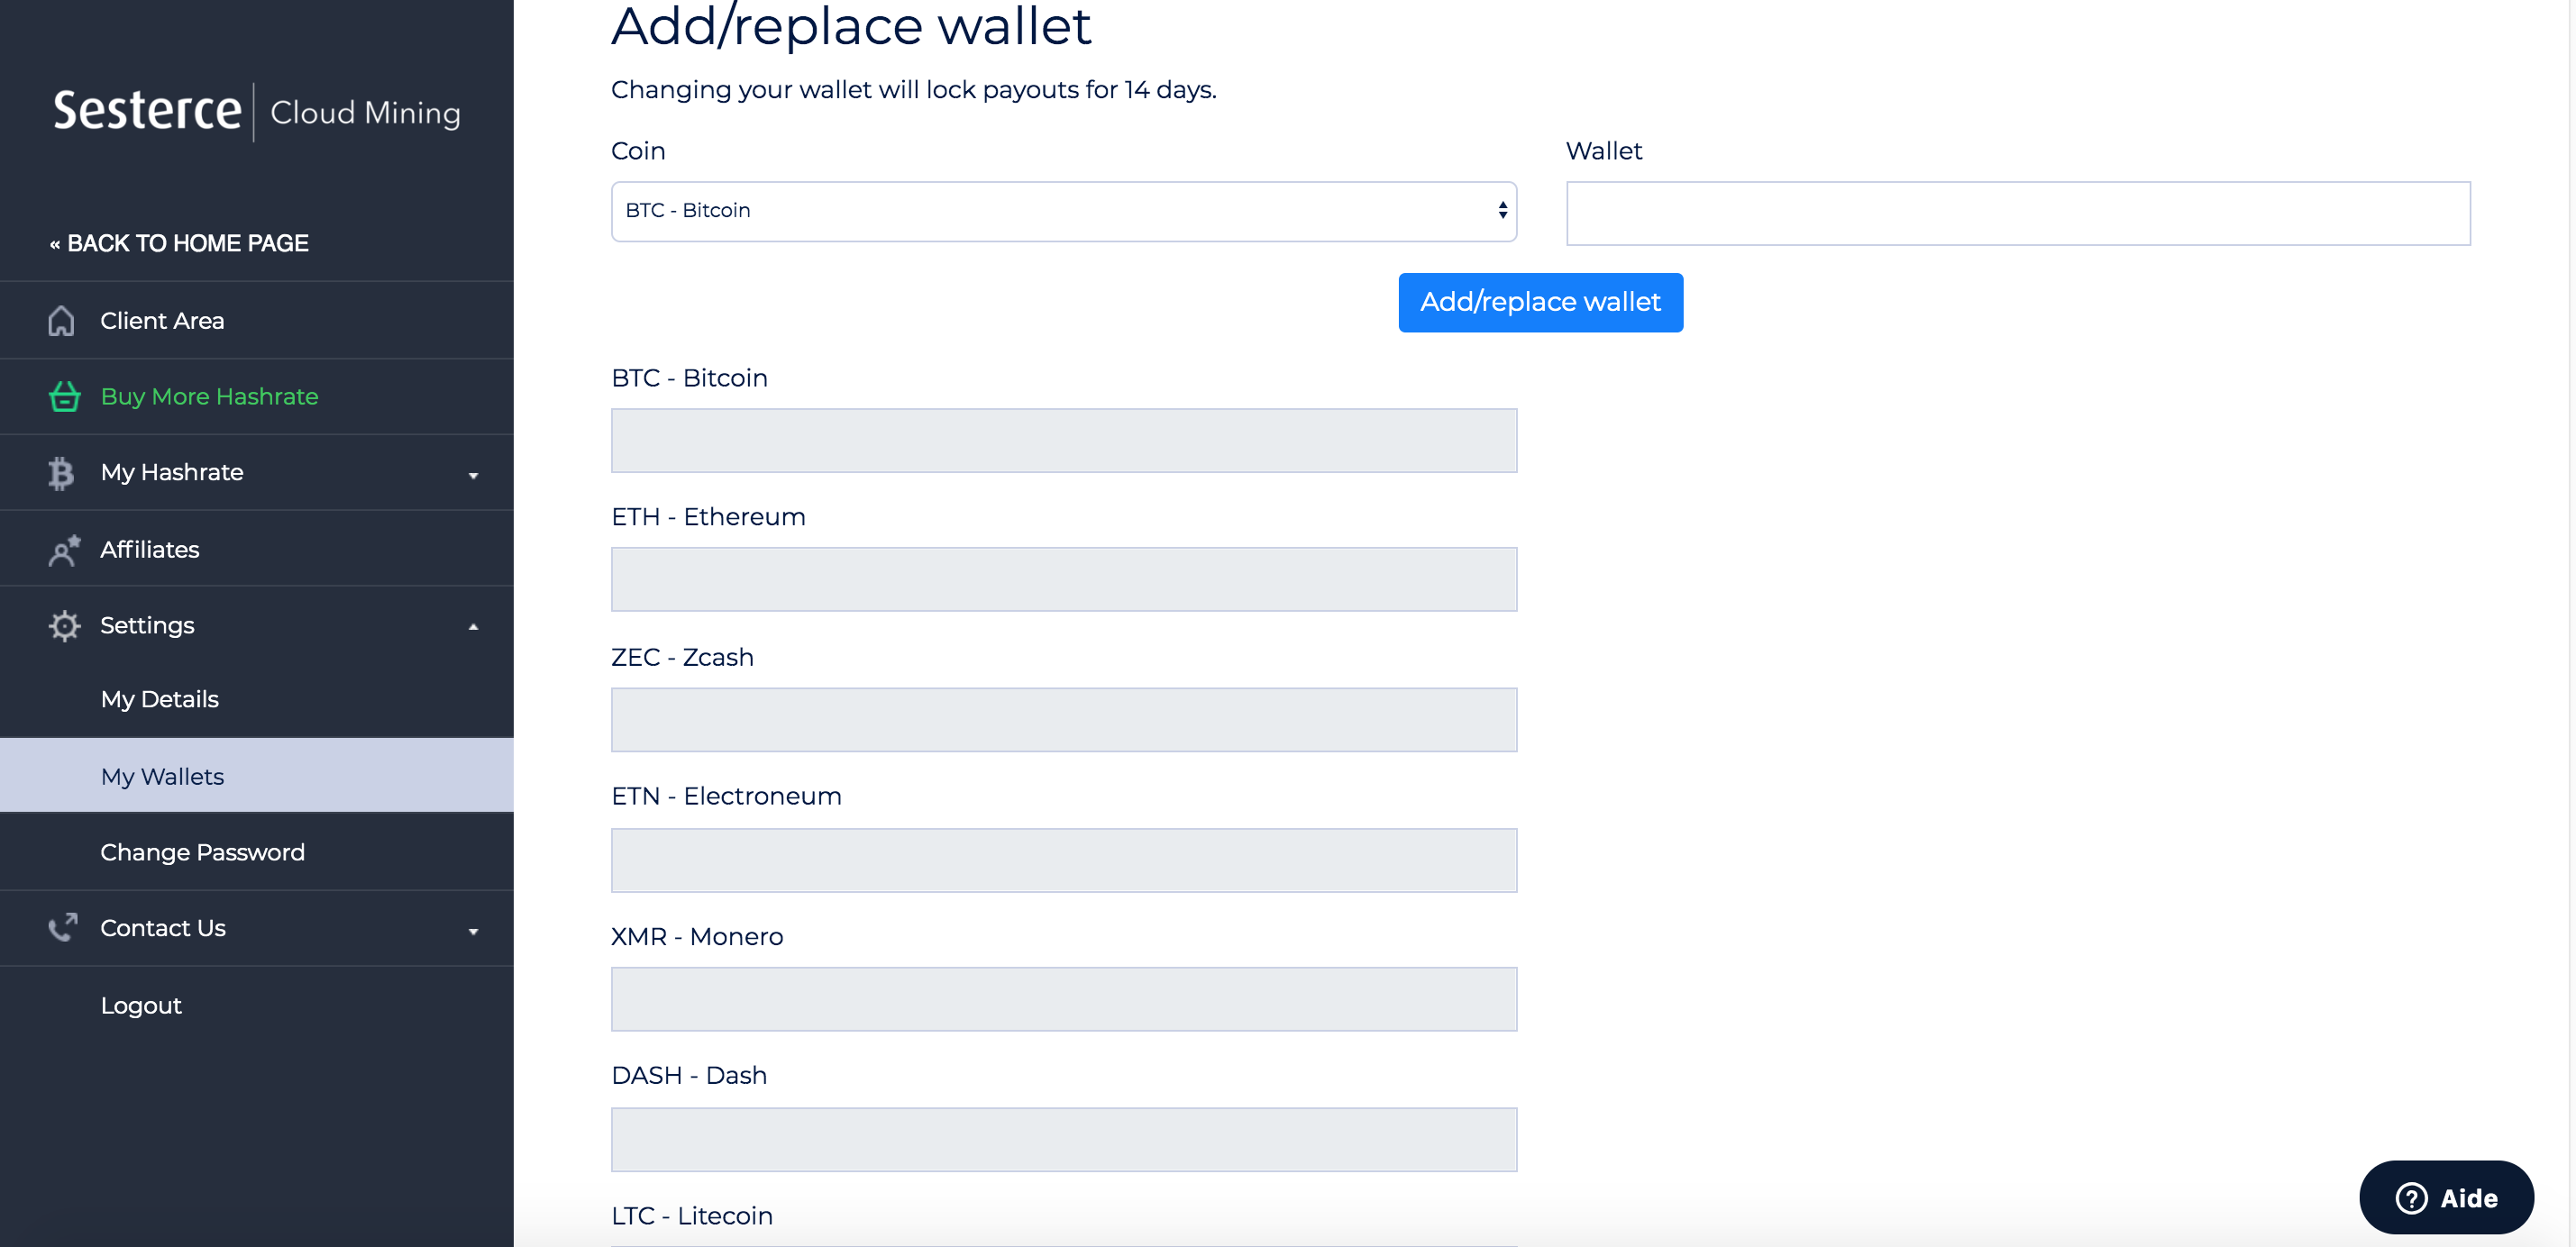Select My Wallets in the sidebar

point(257,776)
